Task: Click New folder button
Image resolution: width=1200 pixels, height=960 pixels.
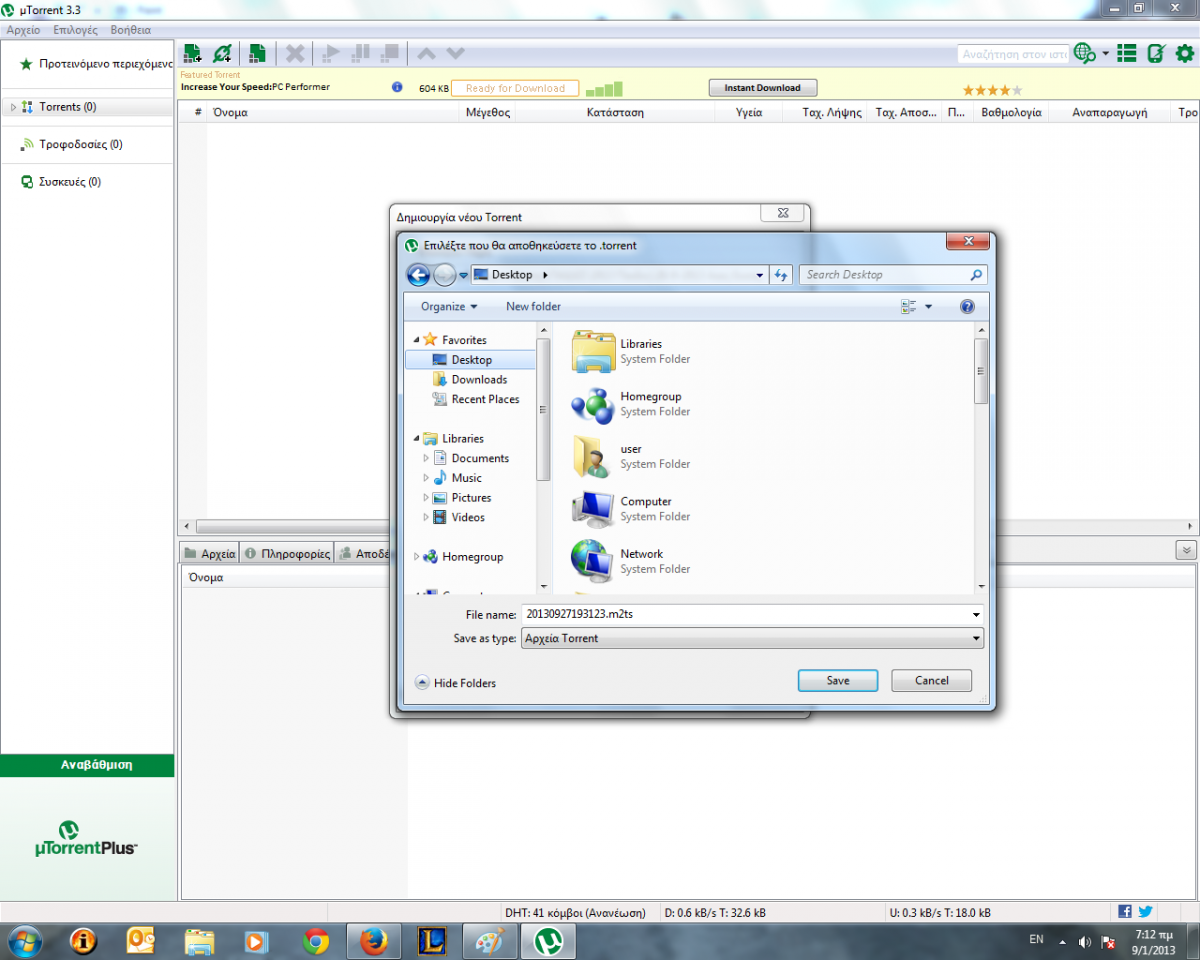Action: [533, 307]
